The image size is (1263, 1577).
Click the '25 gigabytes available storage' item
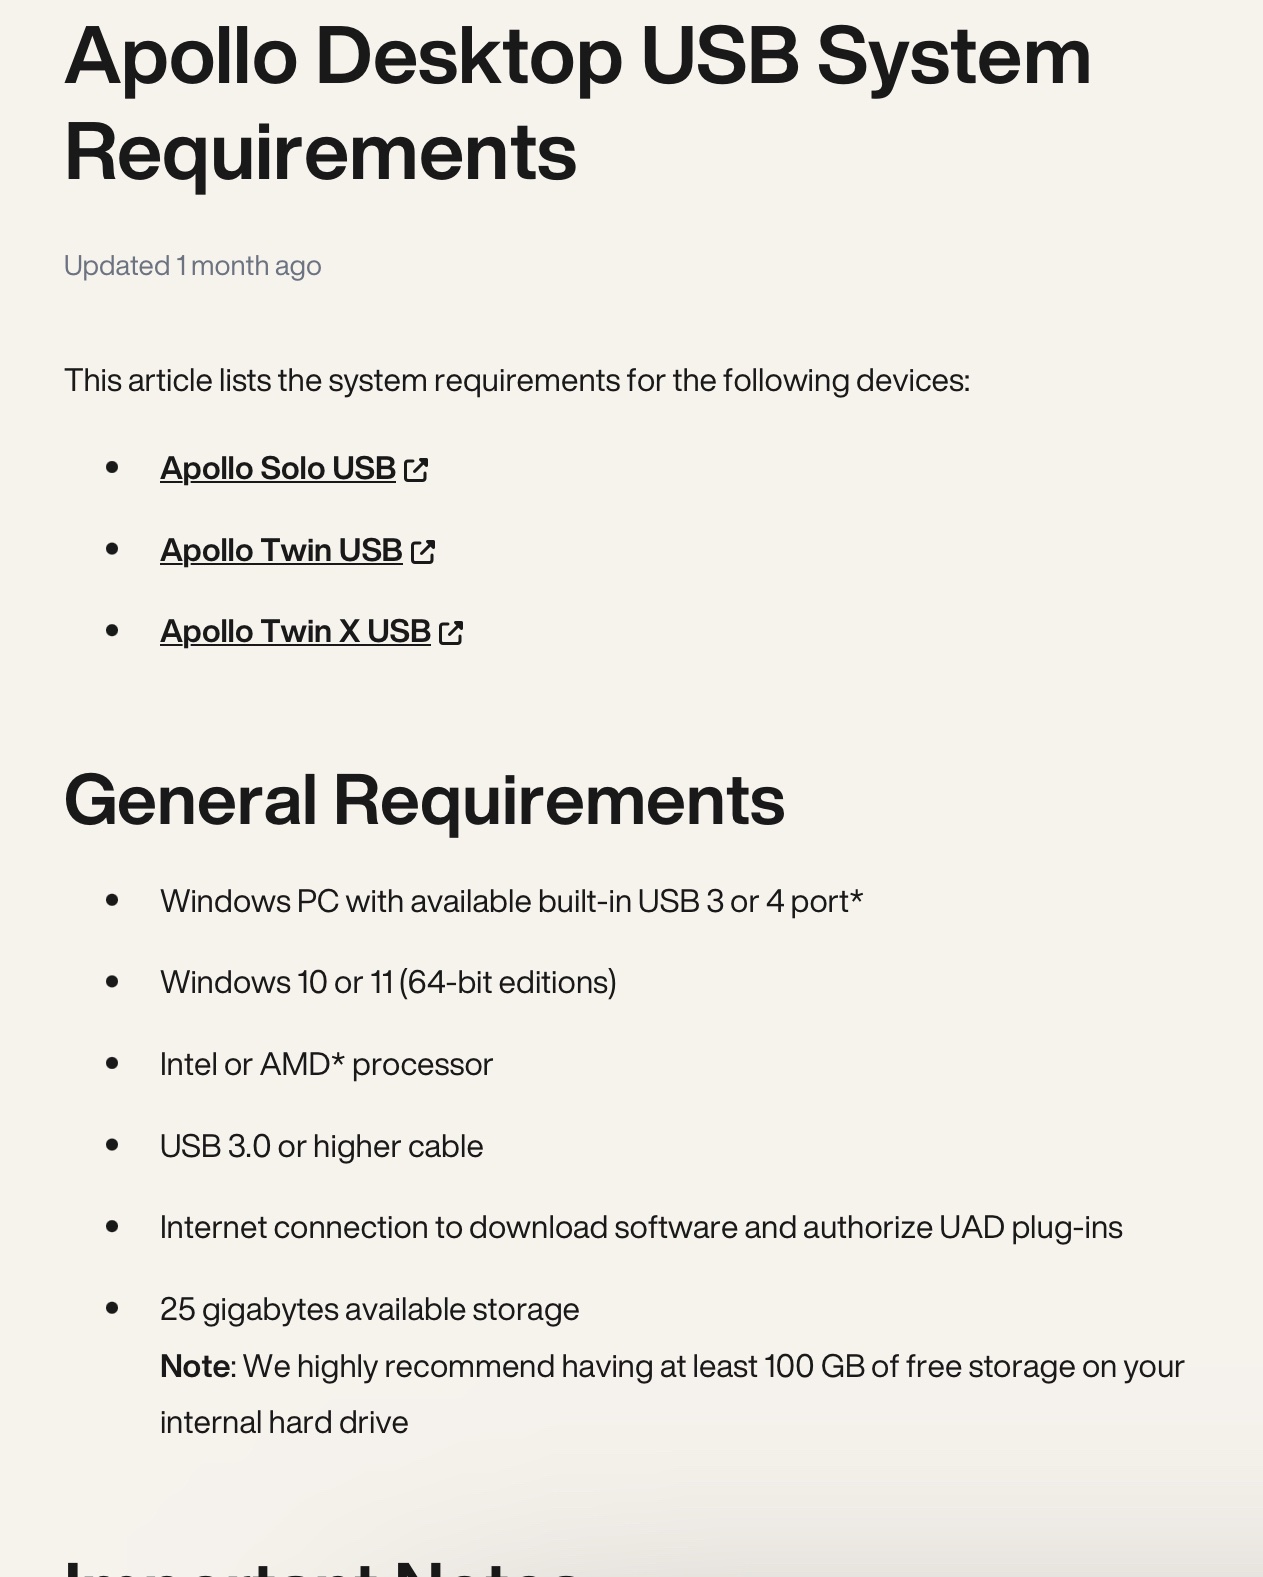click(x=369, y=1310)
